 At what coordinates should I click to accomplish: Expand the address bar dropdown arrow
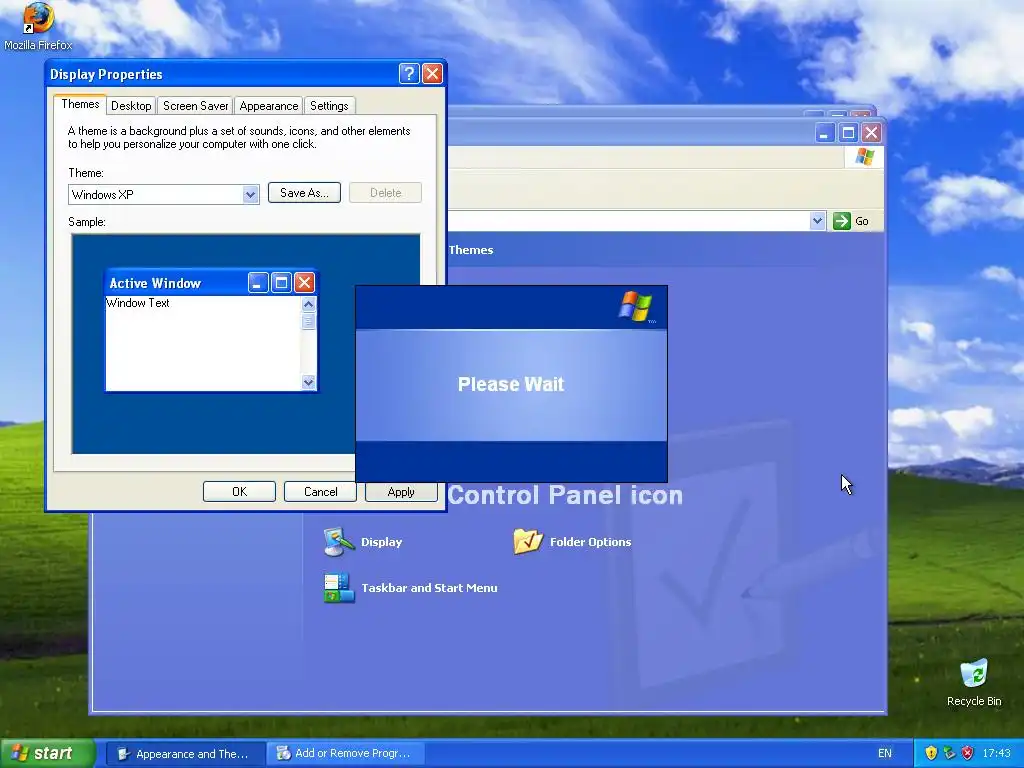(818, 221)
